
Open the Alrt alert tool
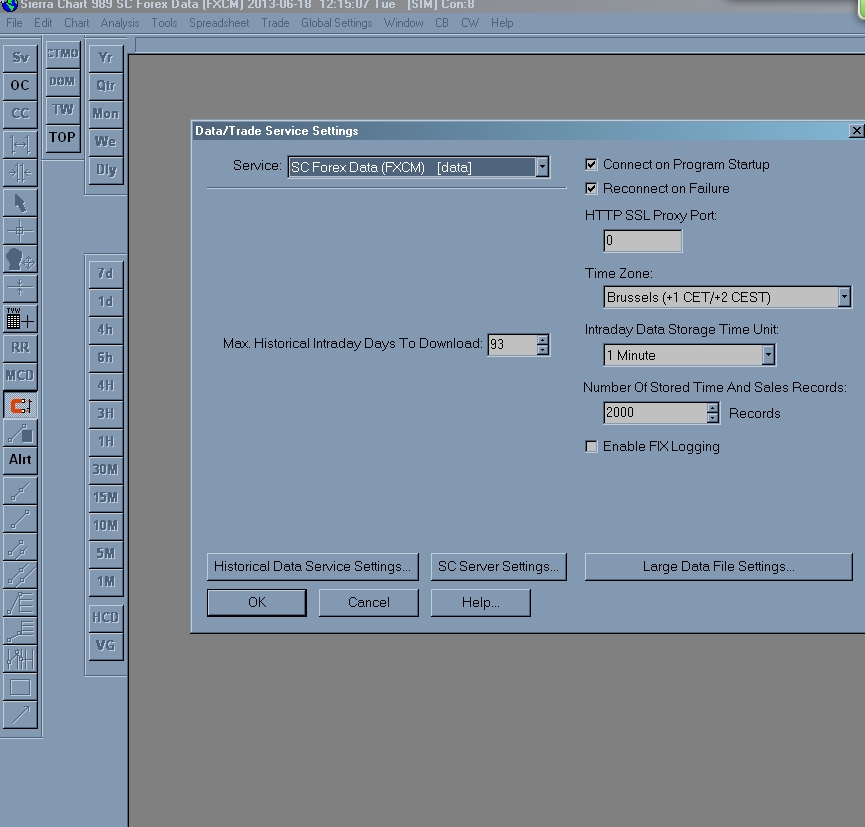click(x=20, y=460)
